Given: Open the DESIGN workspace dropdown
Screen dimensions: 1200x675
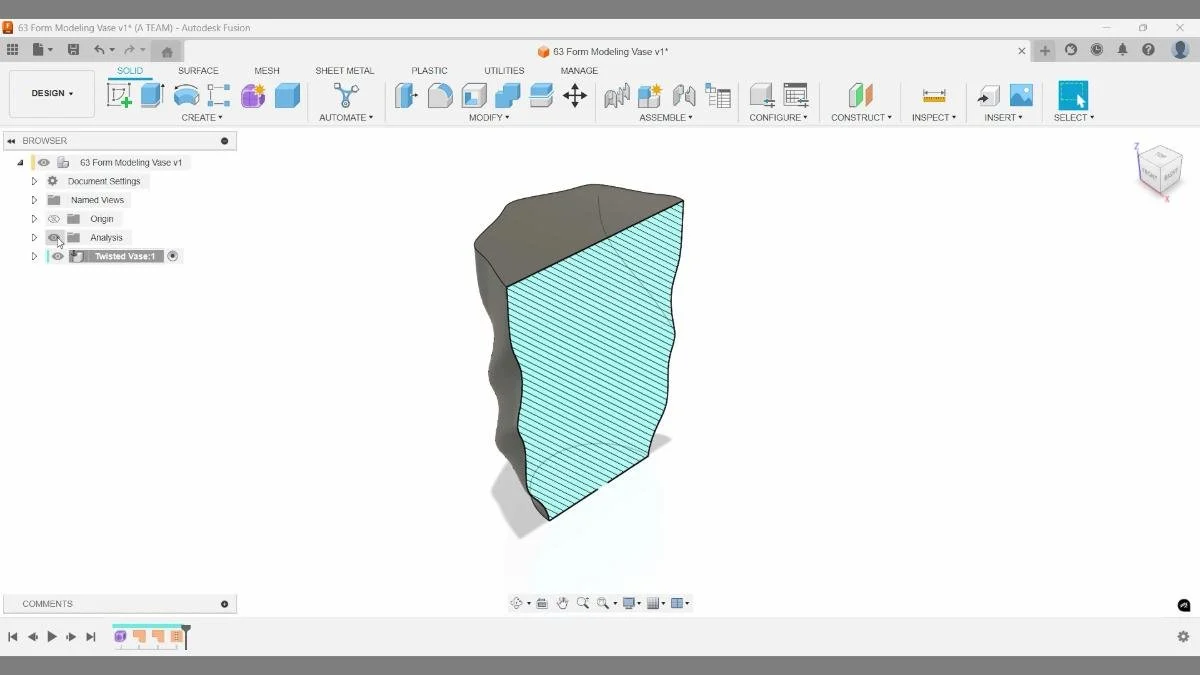Looking at the screenshot, I should coord(52,93).
